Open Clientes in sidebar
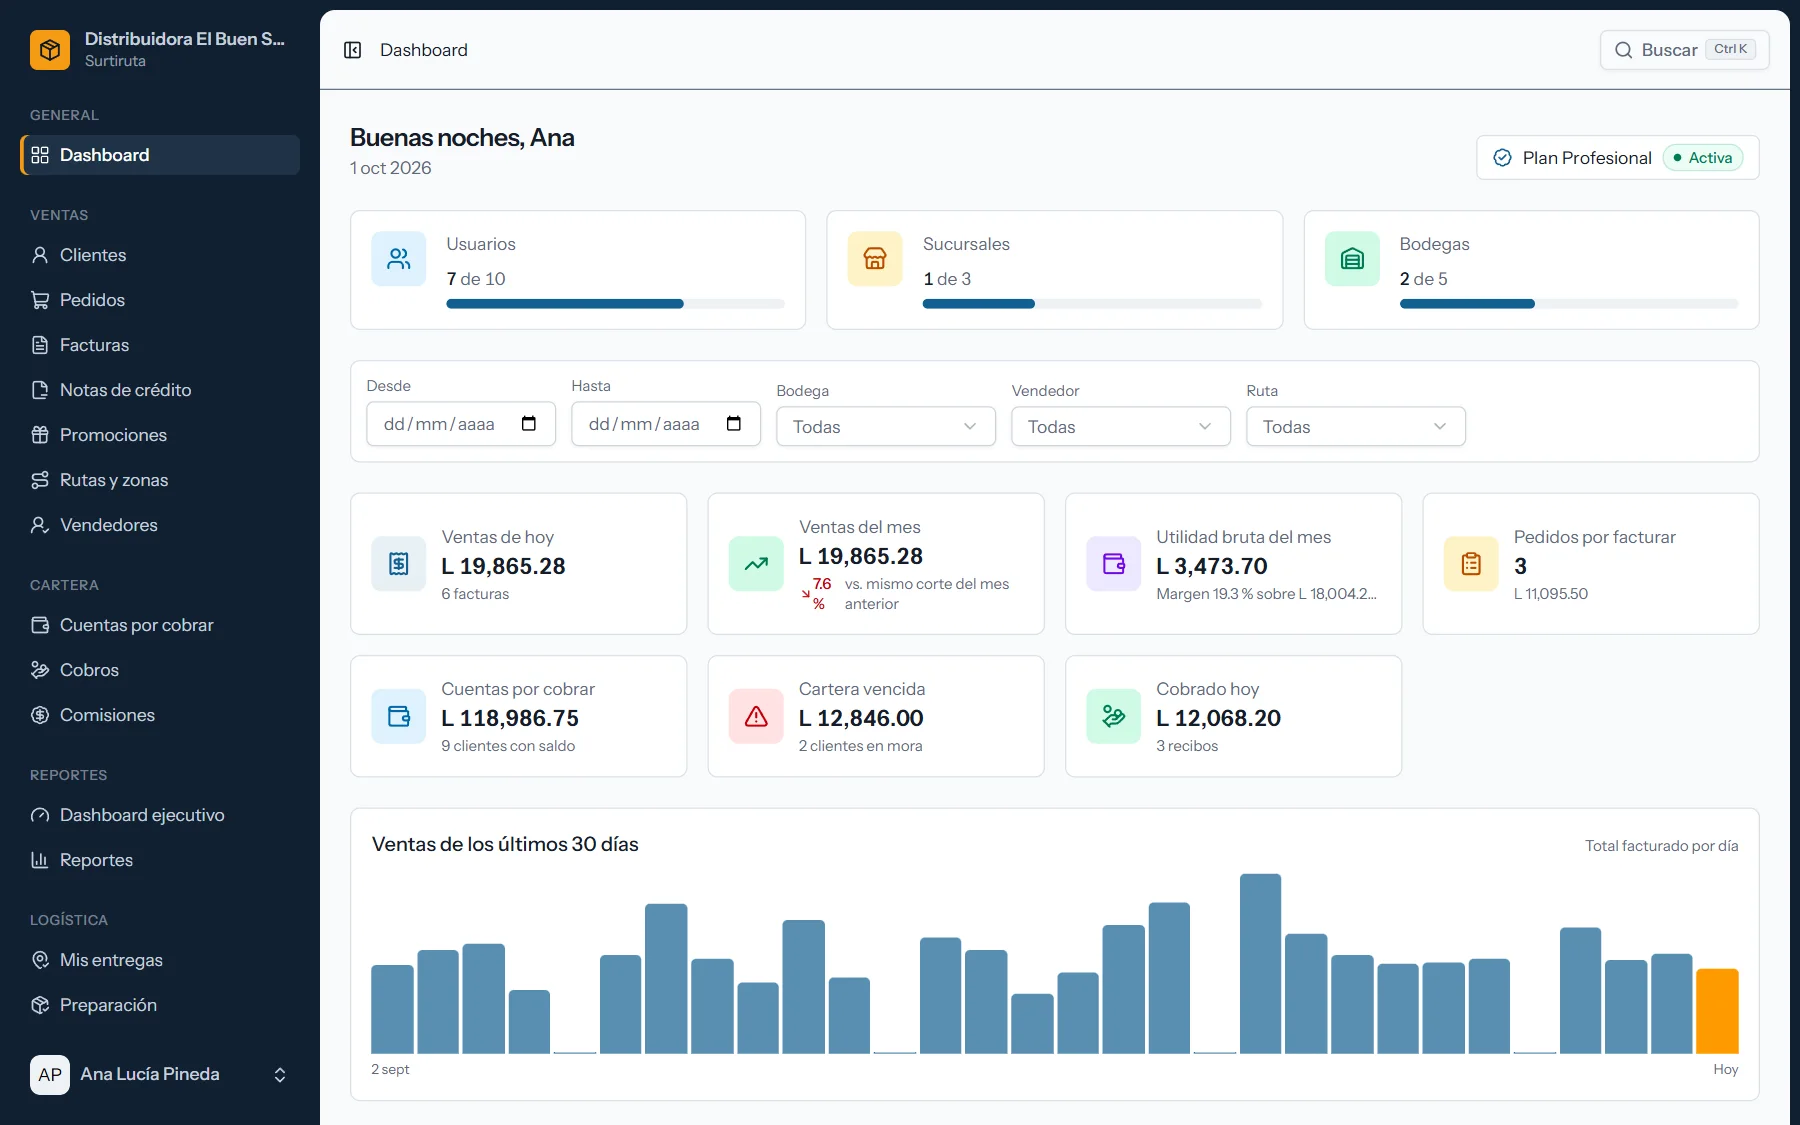Screen dimensions: 1800x1125 point(160,255)
